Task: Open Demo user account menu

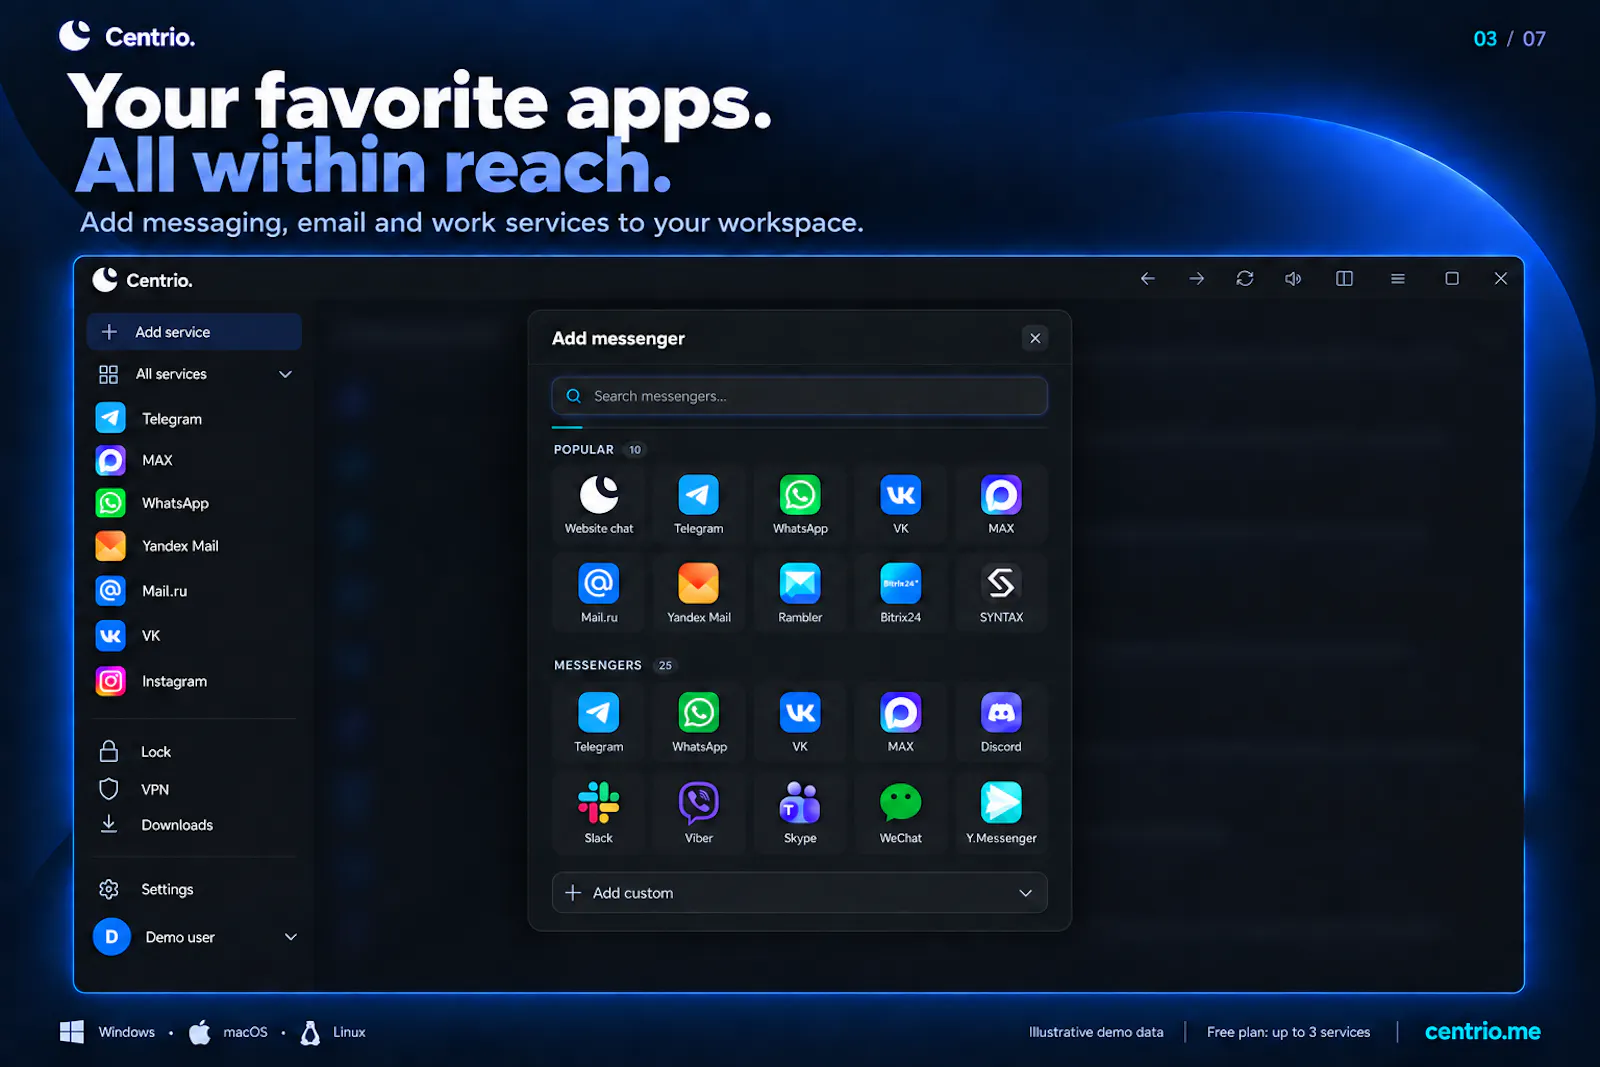Action: pyautogui.click(x=195, y=937)
